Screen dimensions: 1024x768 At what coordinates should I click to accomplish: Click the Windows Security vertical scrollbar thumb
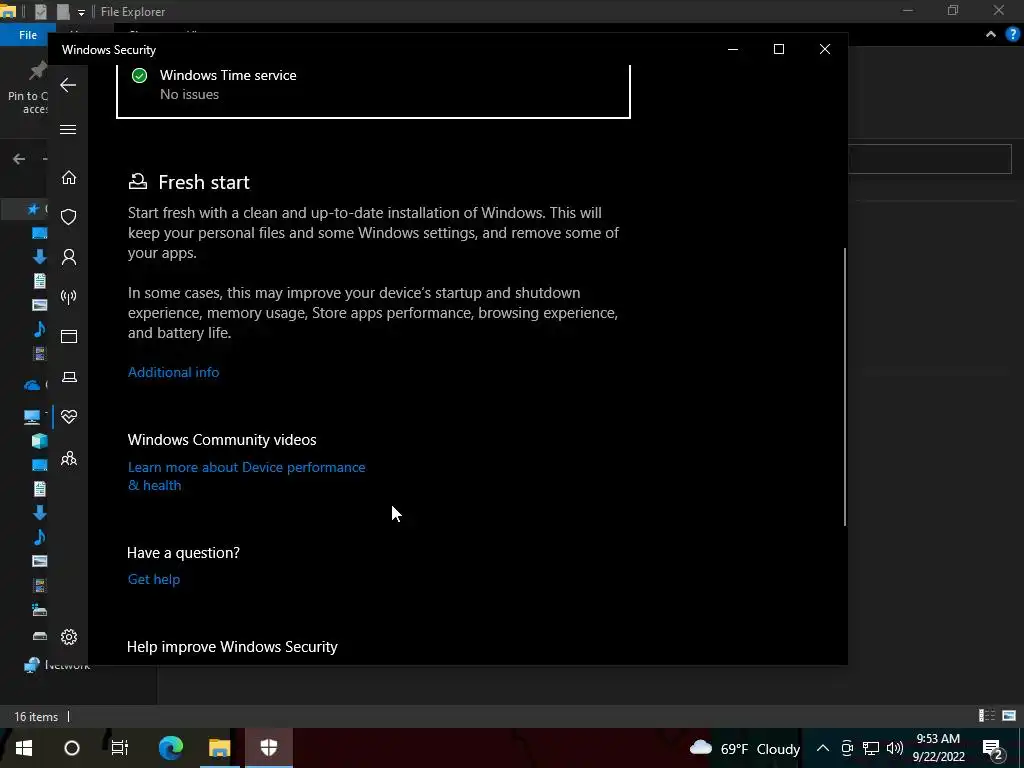[844, 387]
